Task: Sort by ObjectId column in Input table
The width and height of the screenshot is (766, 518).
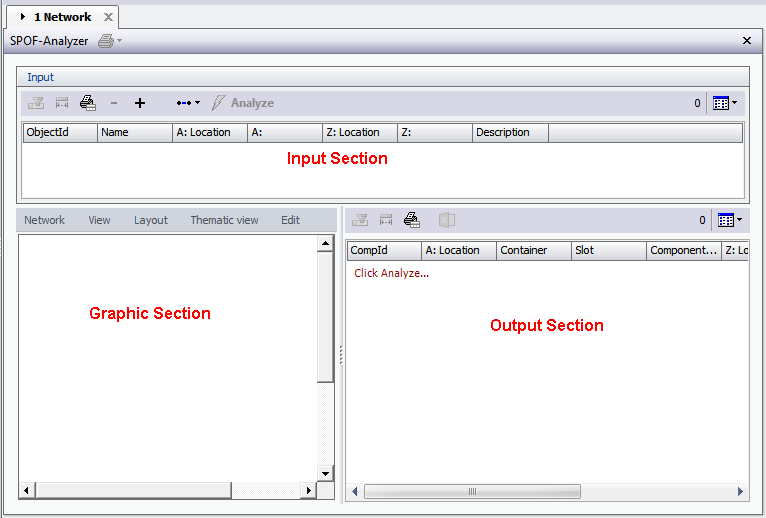Action: pos(60,133)
